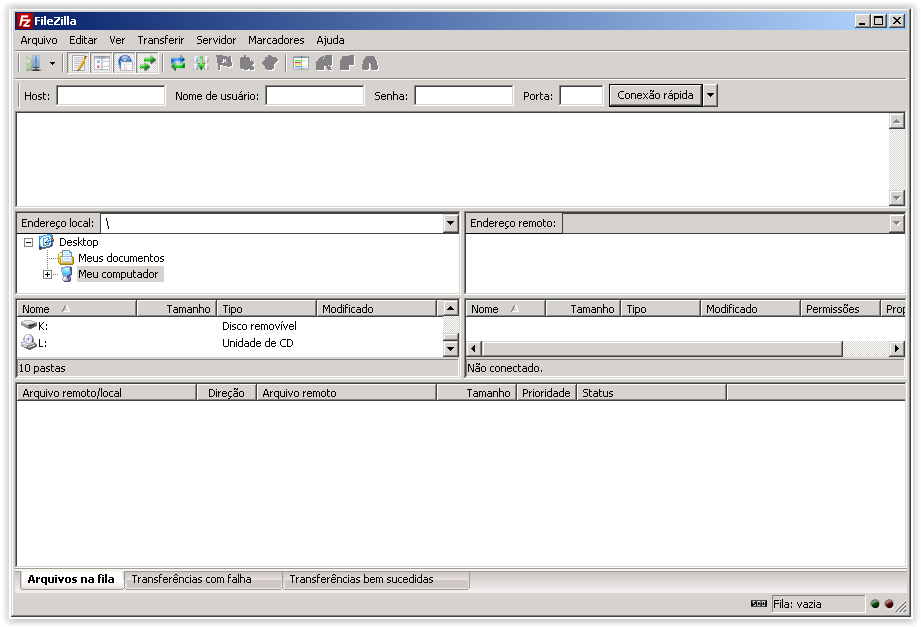The image size is (921, 627).
Task: Open the Endereço local path dropdown
Action: 451,223
